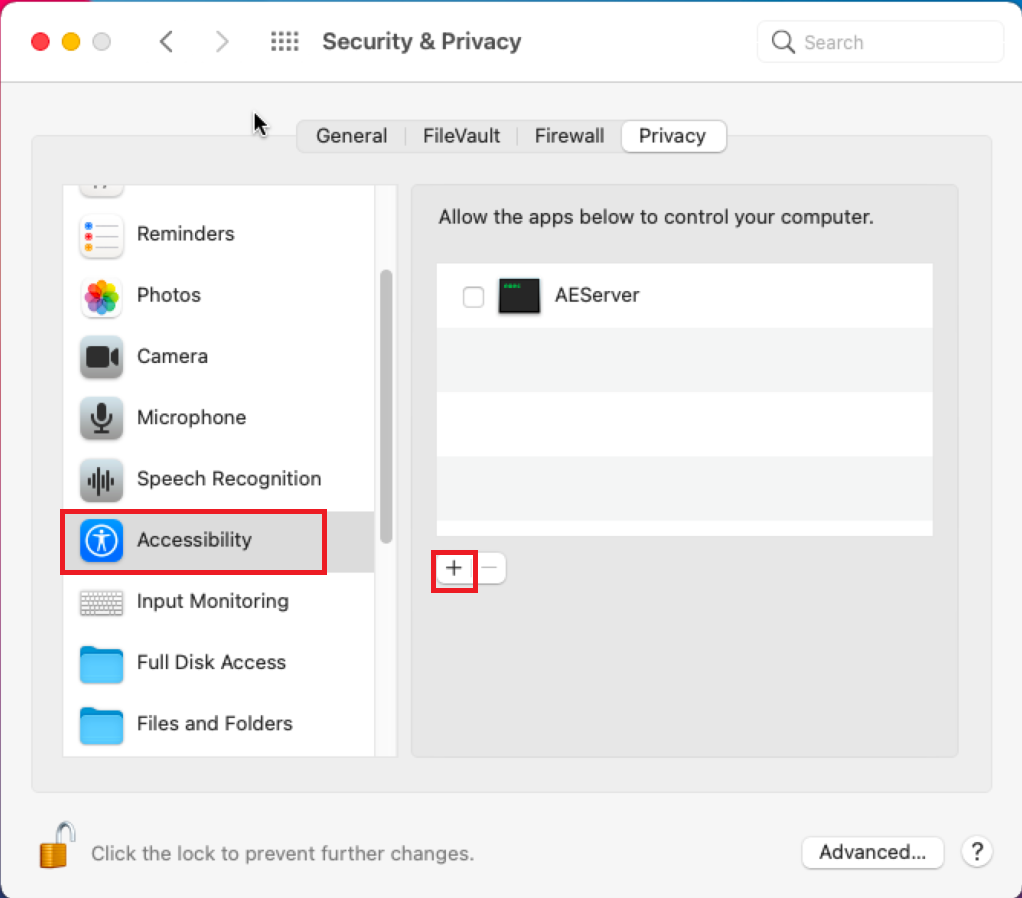Switch to the FileVault tab

[x=461, y=136]
